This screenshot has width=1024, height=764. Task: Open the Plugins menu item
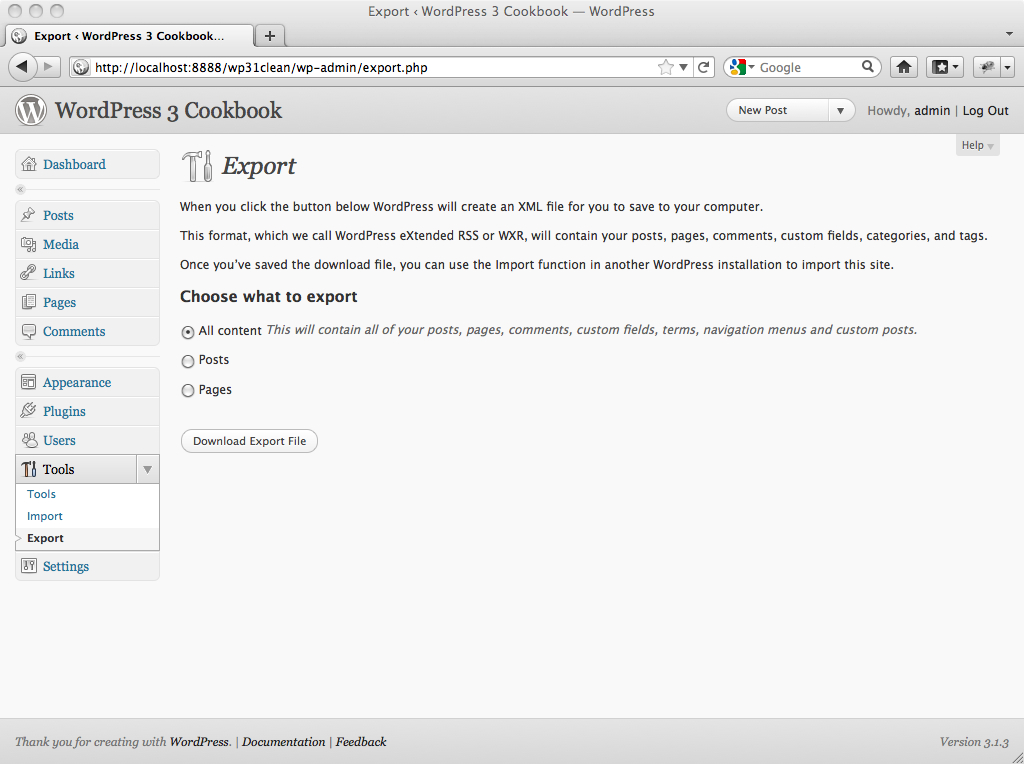click(87, 411)
